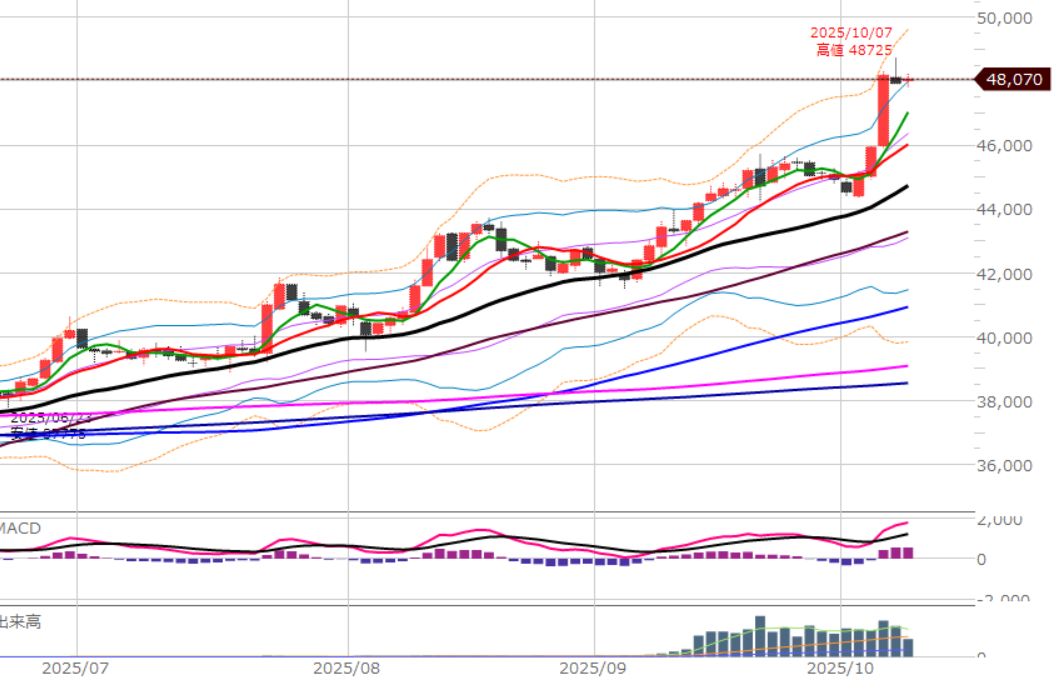This screenshot has height=696, width=1057.
Task: Click the 出来高 volume panel label
Action: click(20, 622)
